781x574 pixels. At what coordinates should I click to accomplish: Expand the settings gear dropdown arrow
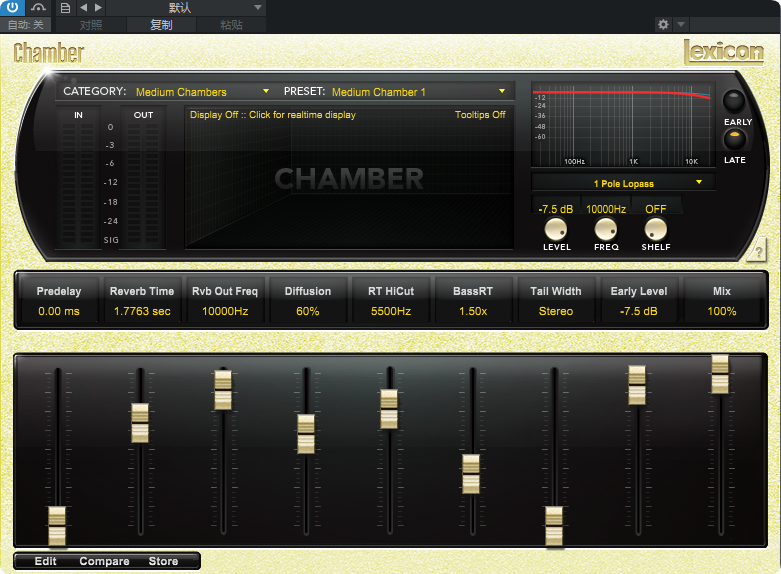(681, 24)
